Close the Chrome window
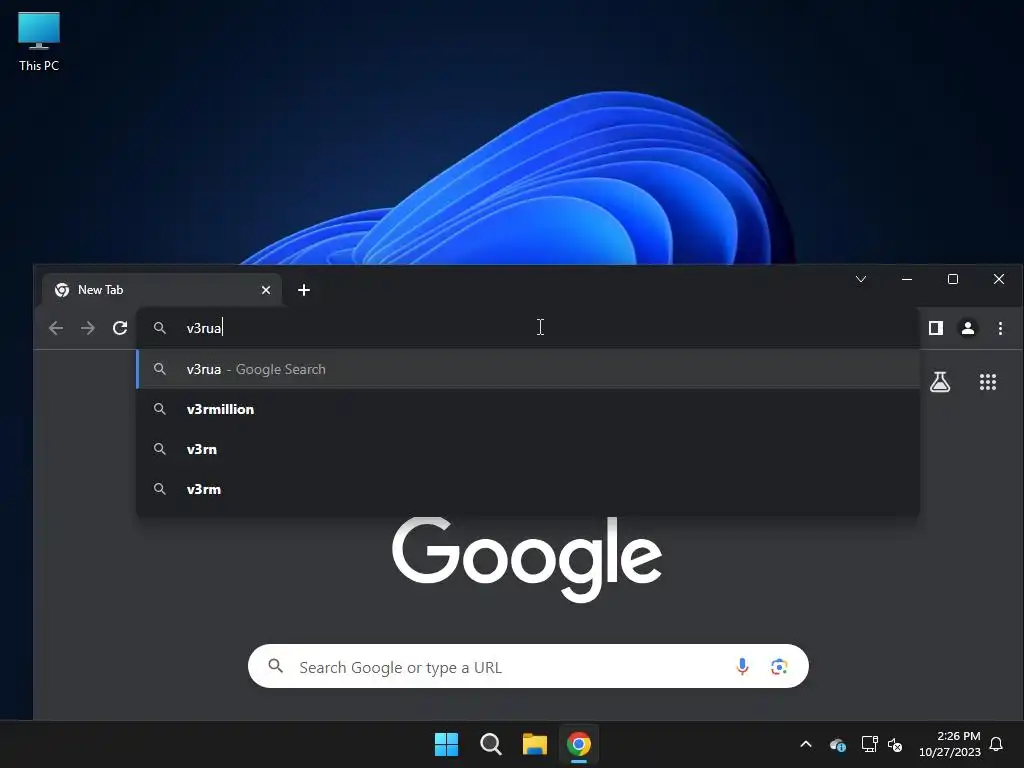This screenshot has width=1024, height=768. tap(999, 280)
